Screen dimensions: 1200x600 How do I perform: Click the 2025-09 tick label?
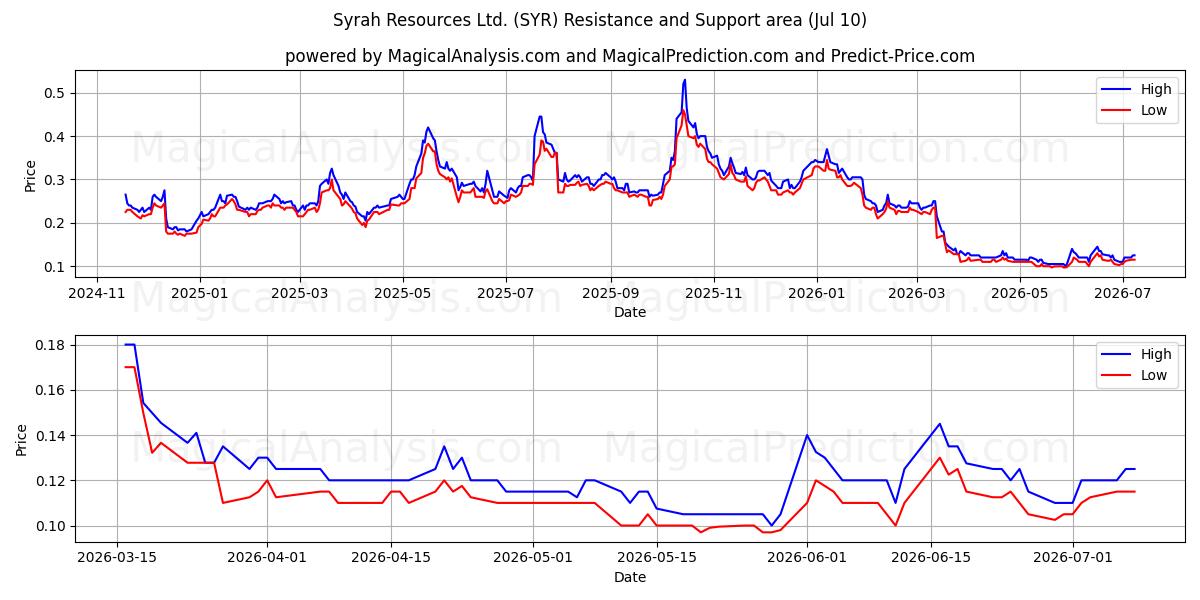coord(610,294)
